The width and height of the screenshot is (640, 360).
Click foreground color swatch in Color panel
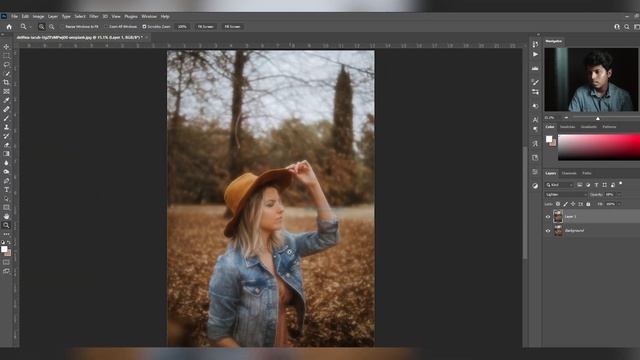coord(549,139)
